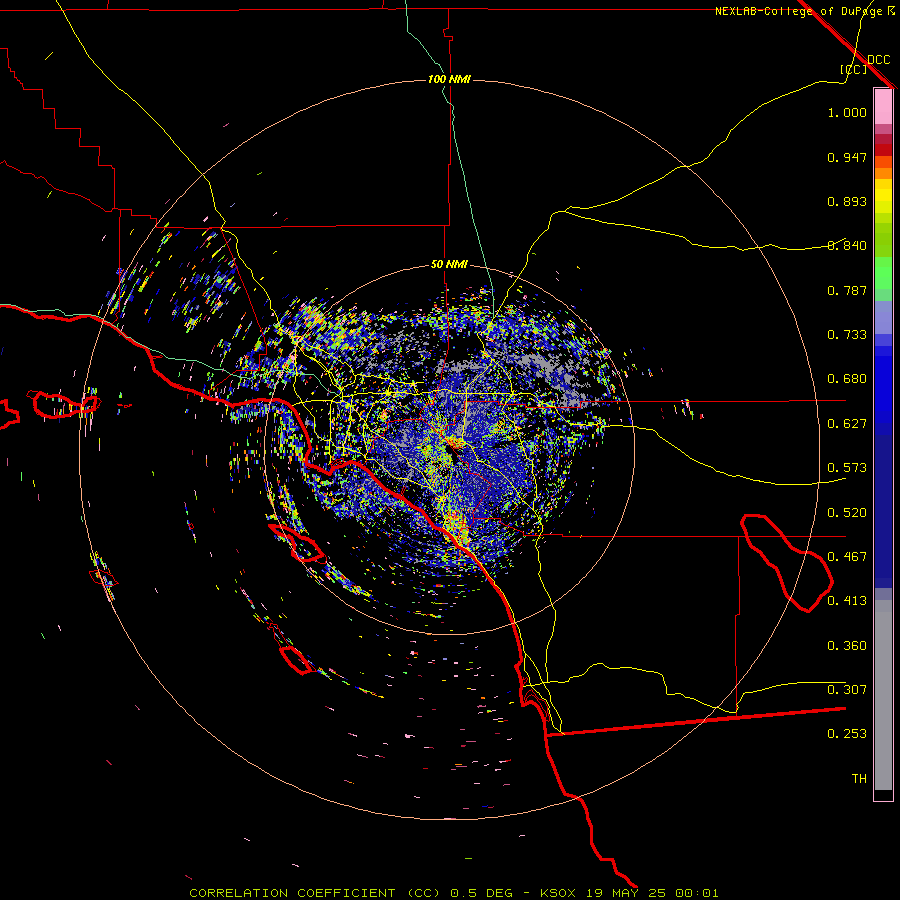
Task: Click the 50 NMI range ring label
Action: click(449, 264)
